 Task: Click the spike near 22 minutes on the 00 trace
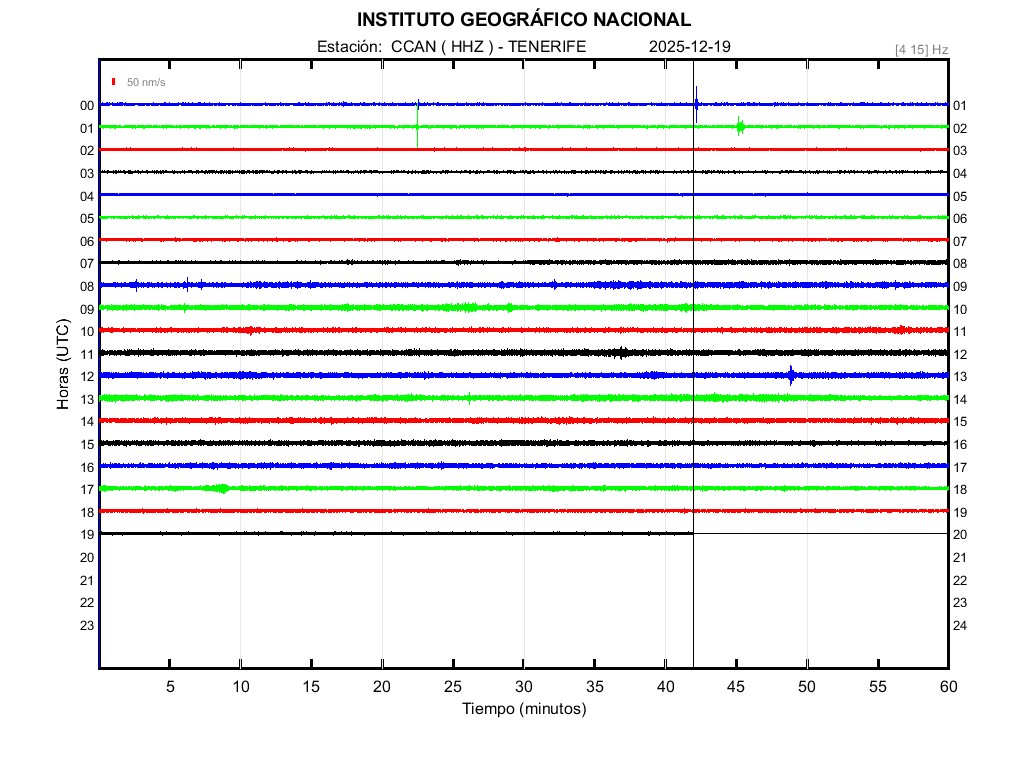(x=418, y=106)
